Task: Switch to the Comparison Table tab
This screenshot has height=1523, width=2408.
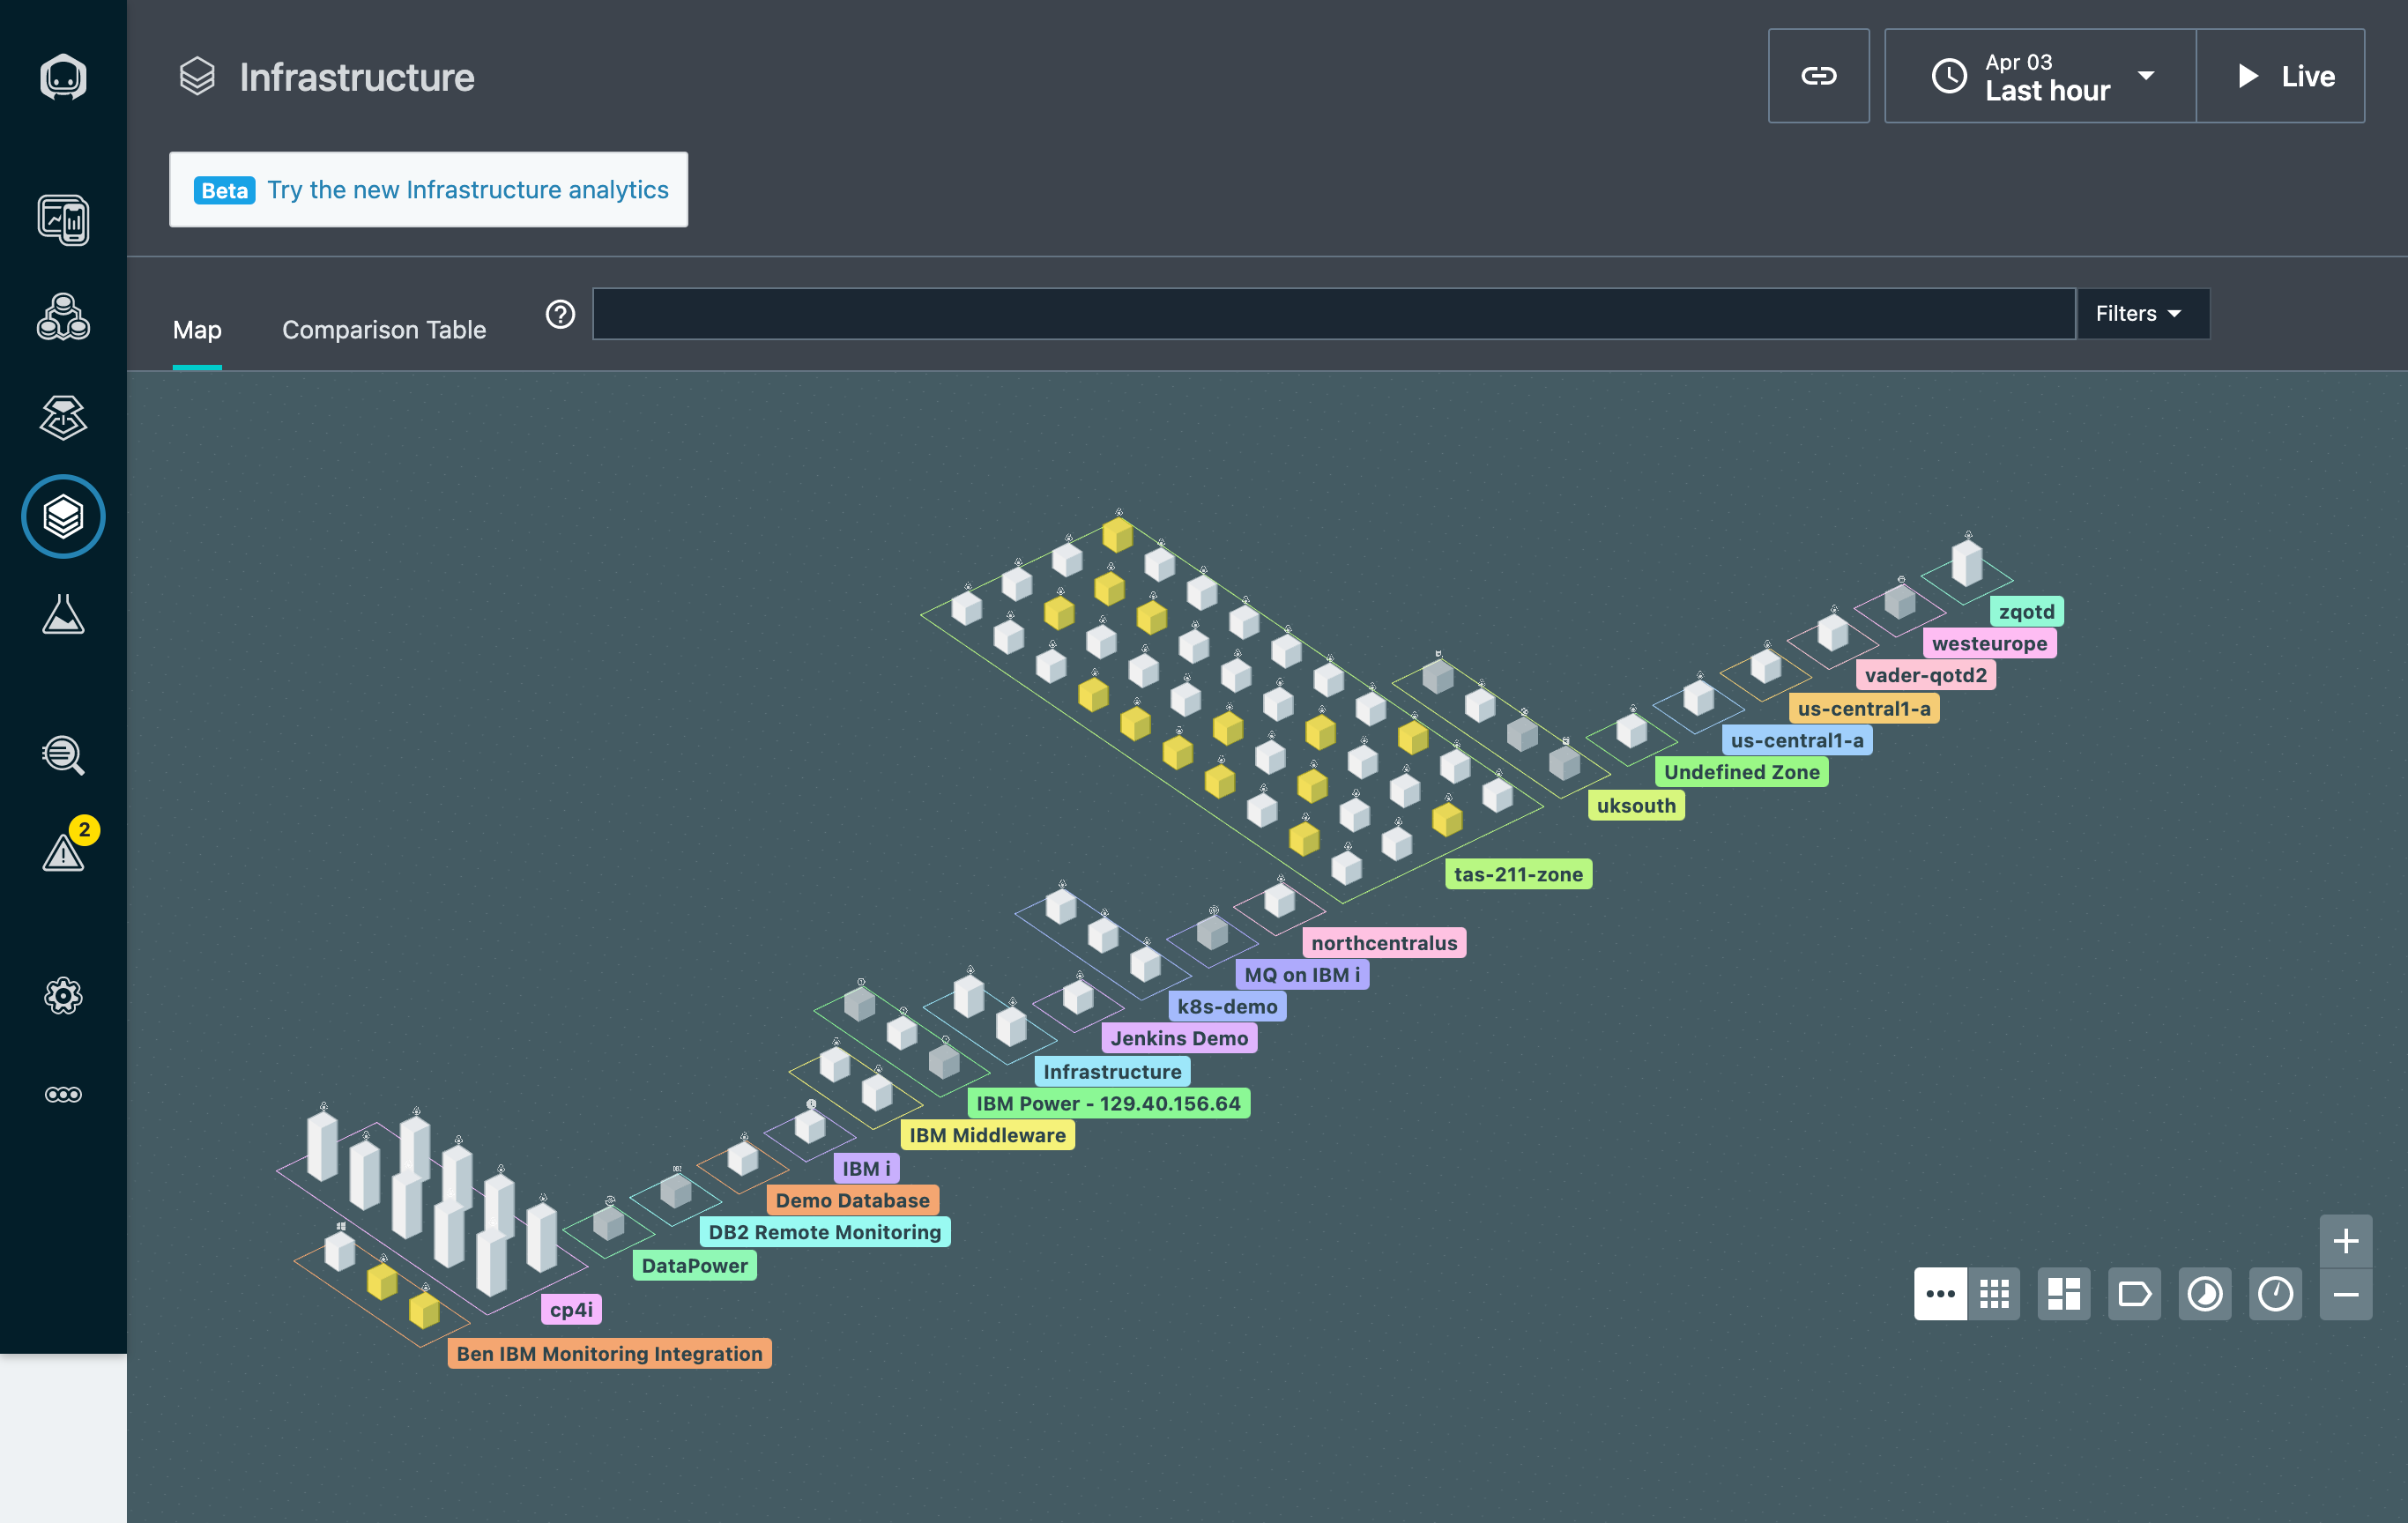Action: tap(384, 329)
